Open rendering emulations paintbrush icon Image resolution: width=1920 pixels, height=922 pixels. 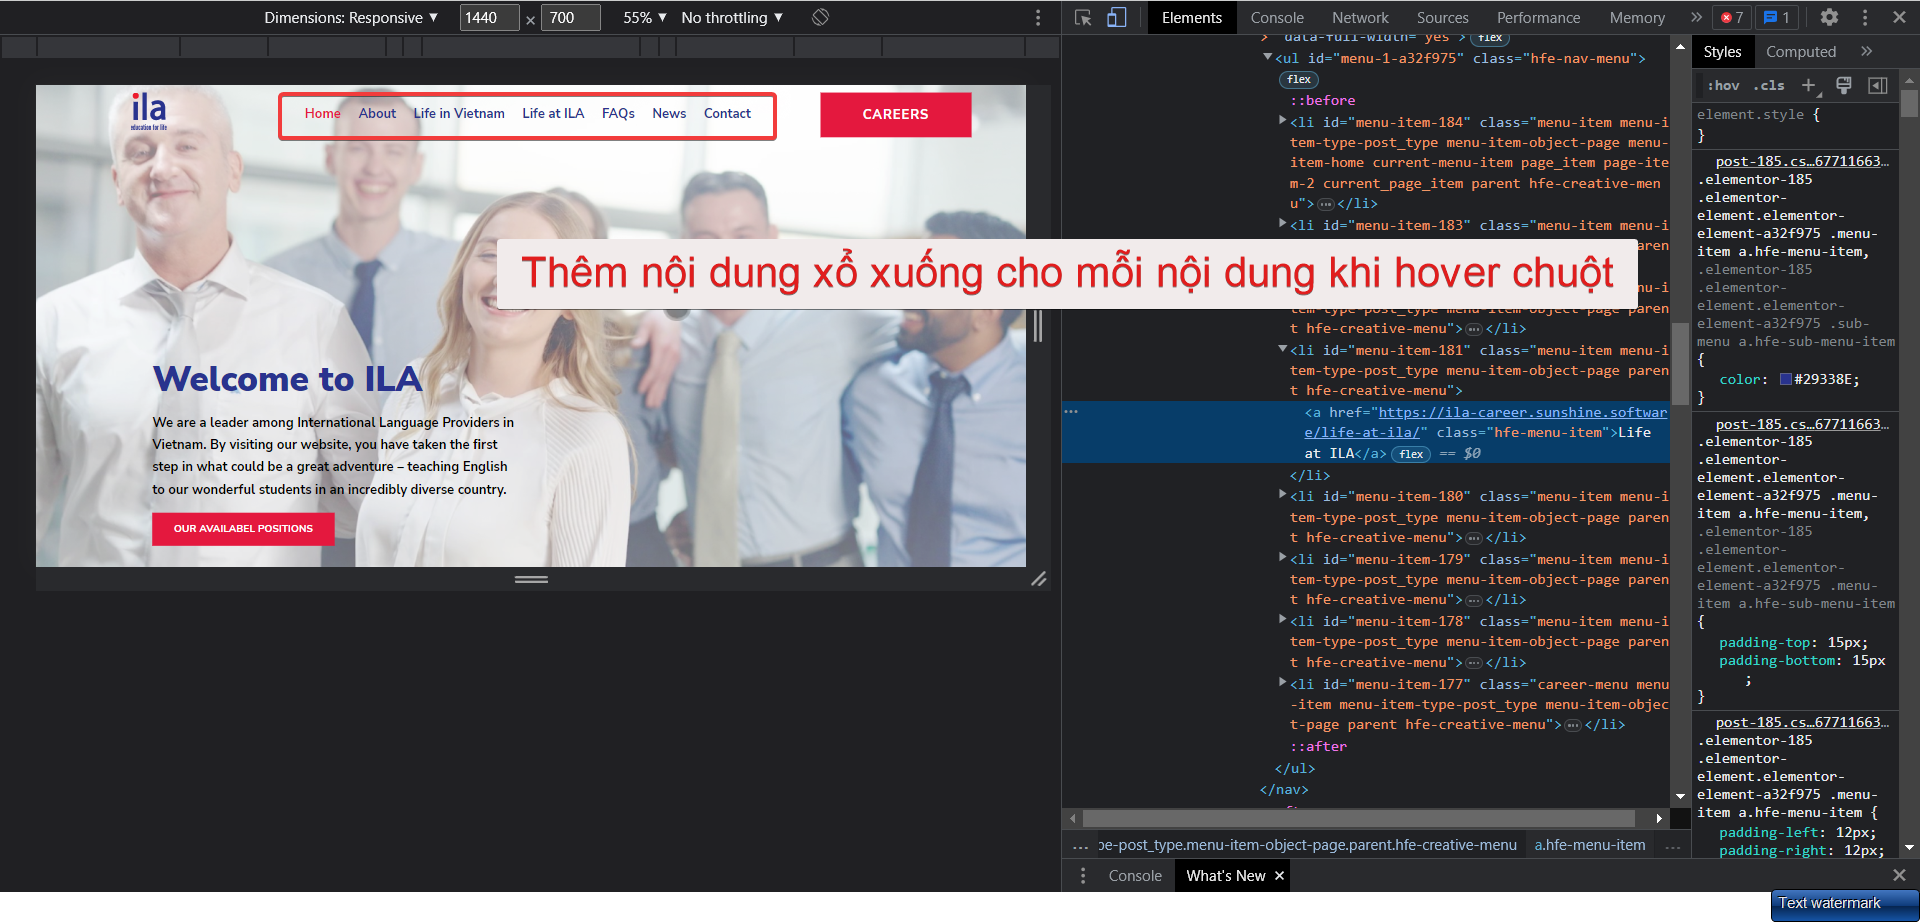[x=1844, y=85]
